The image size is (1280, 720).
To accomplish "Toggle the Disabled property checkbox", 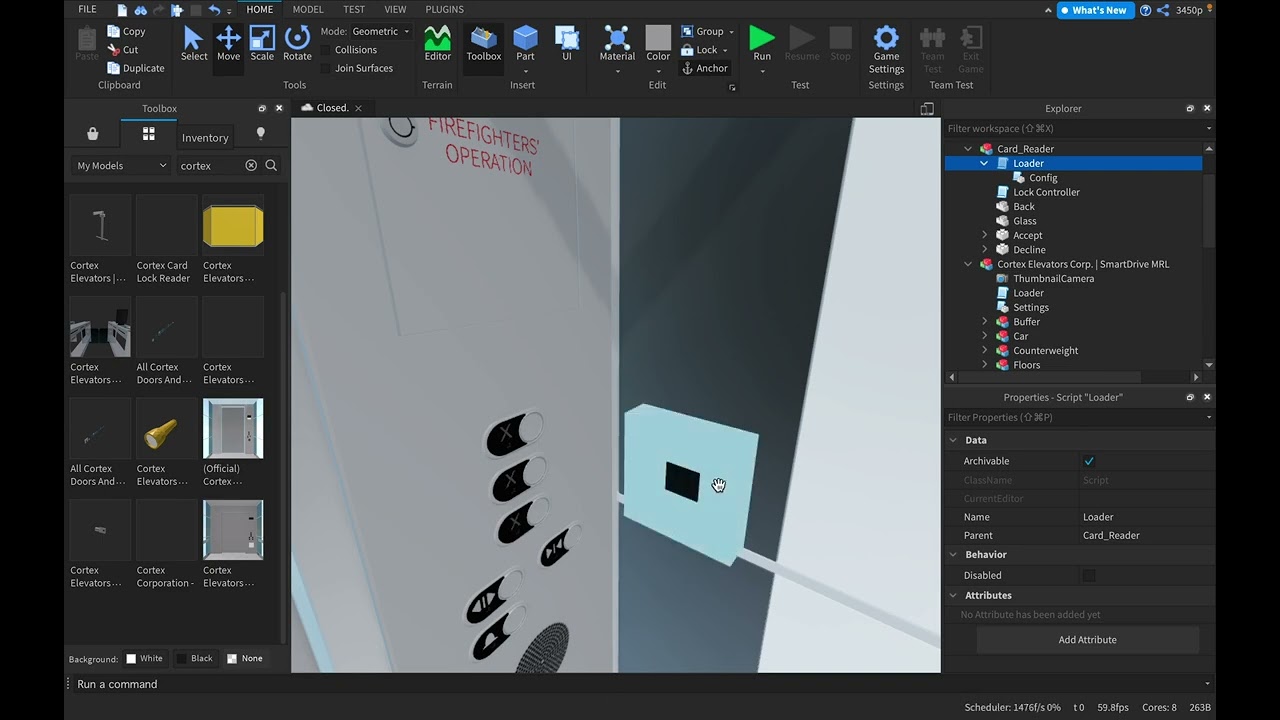I will [x=1089, y=575].
